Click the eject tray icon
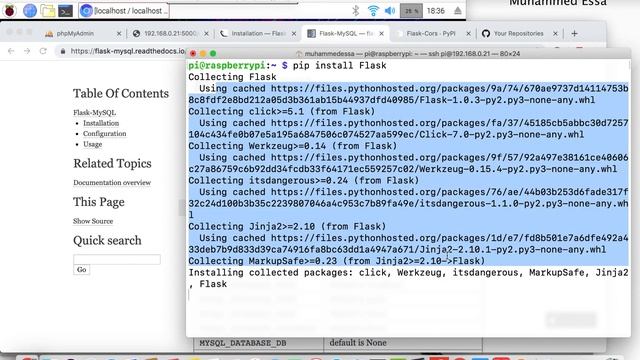The image size is (640, 360). click(458, 11)
